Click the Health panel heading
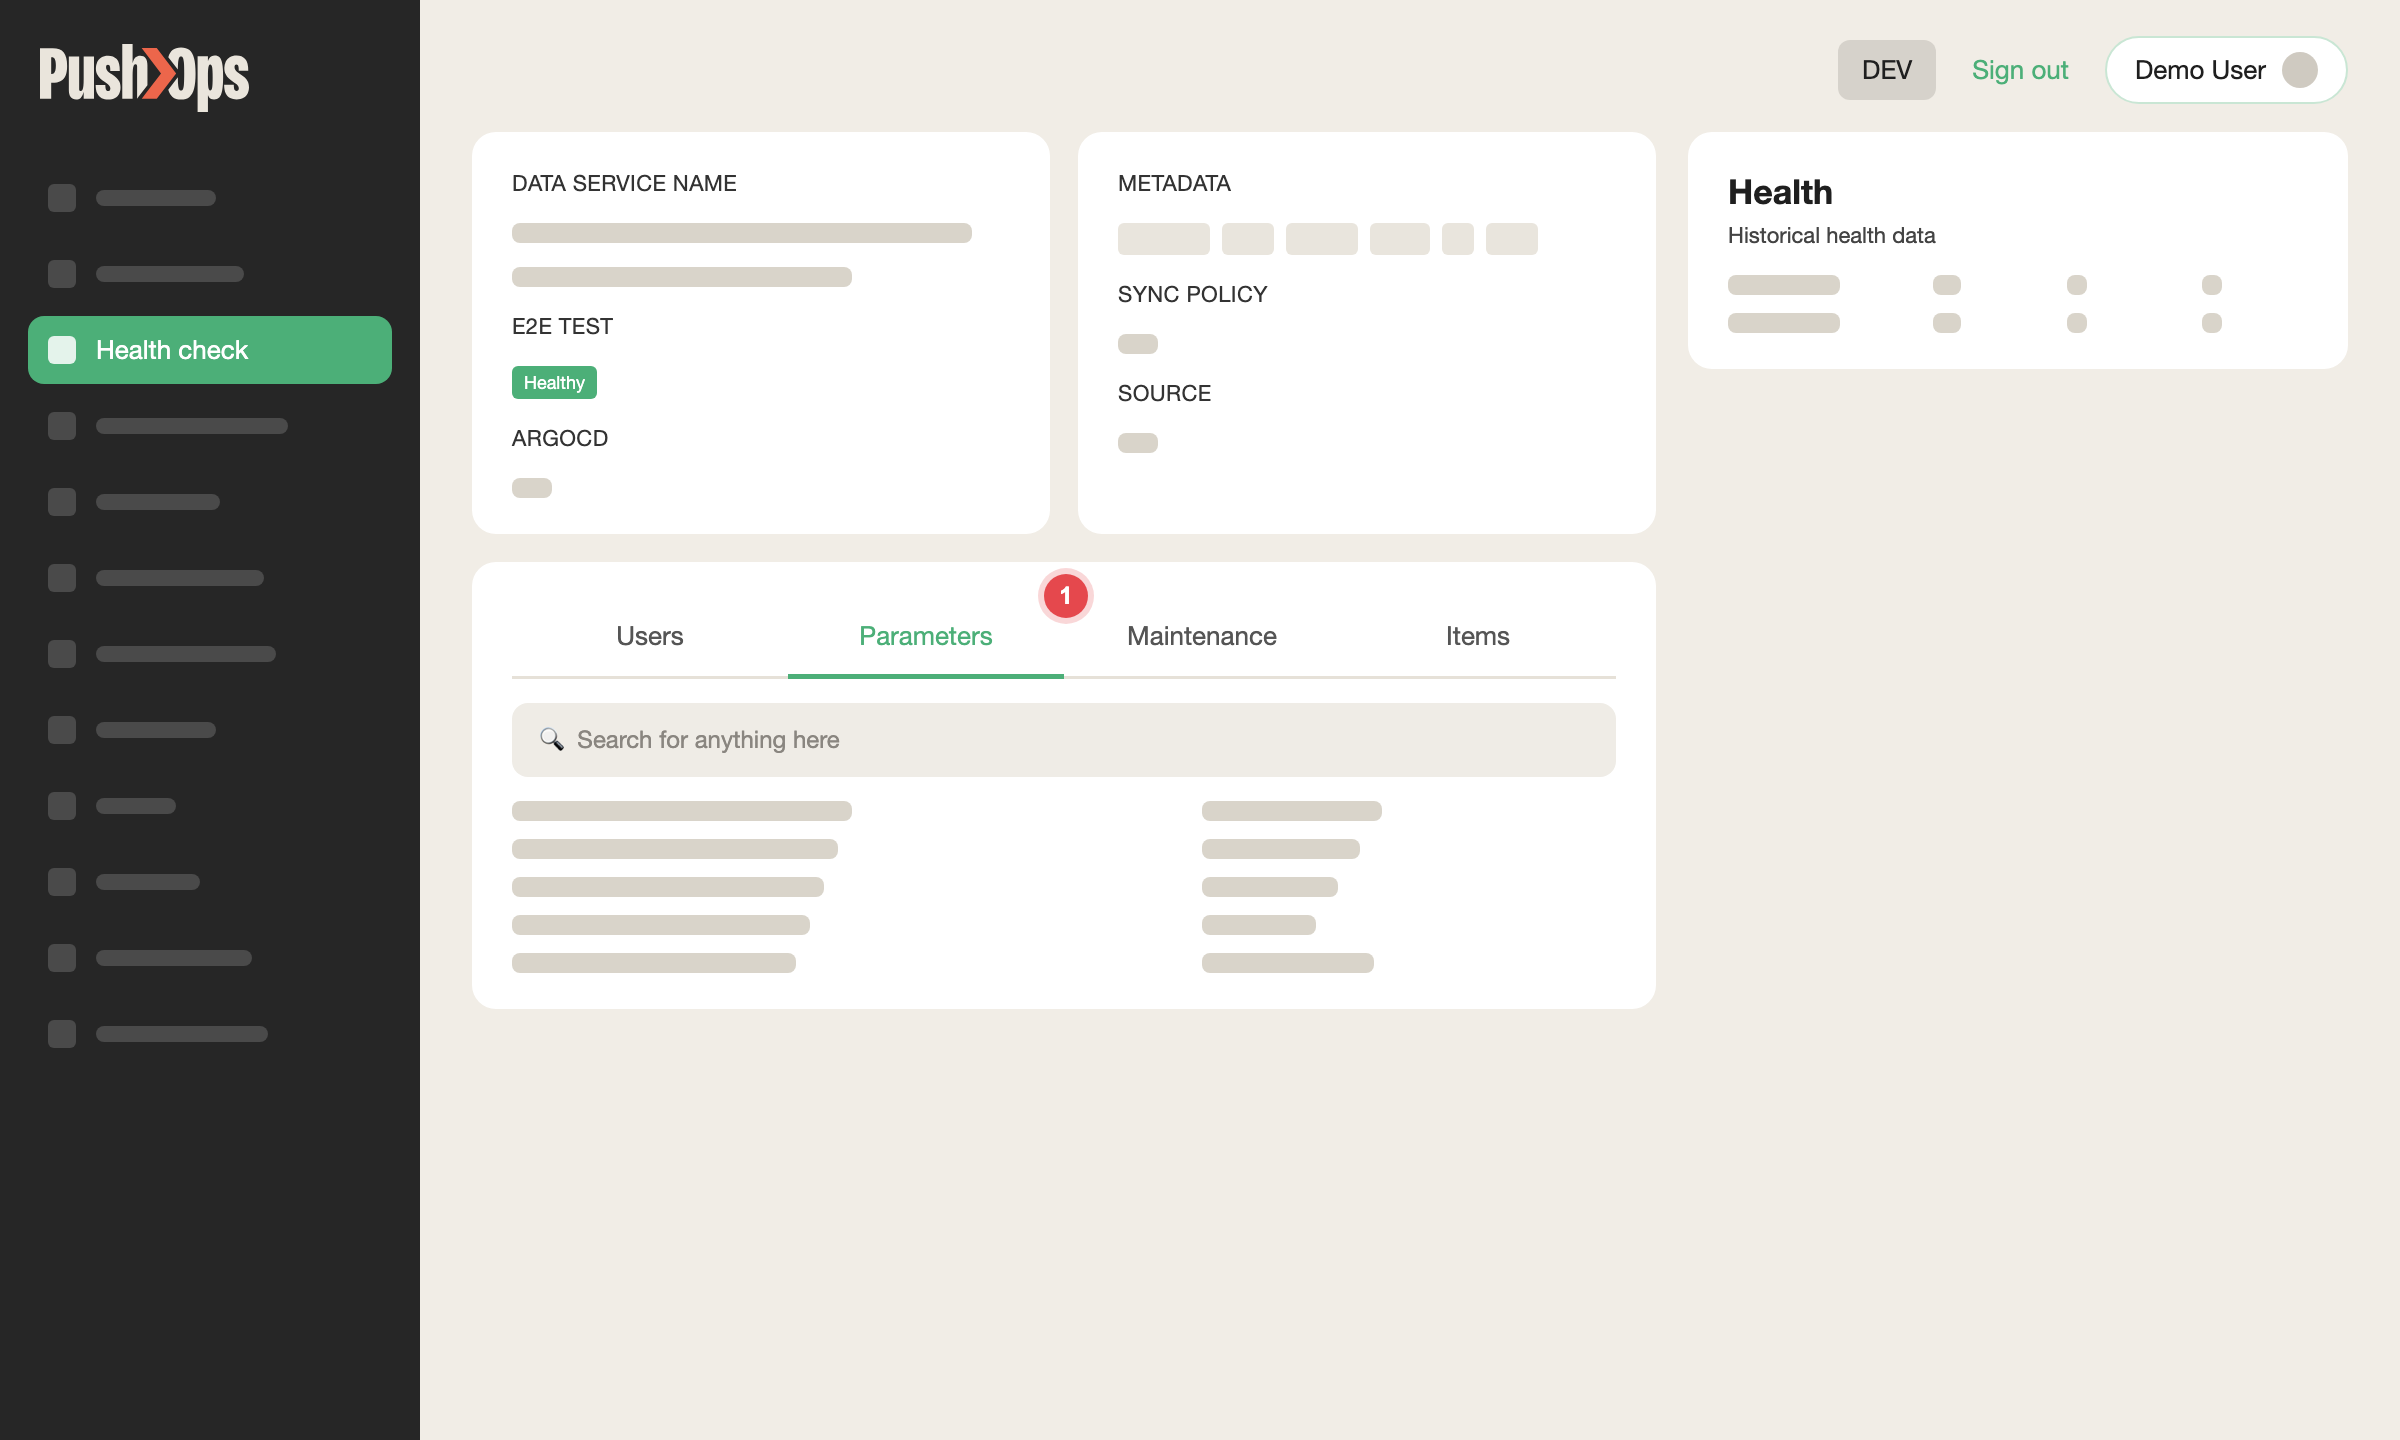Viewport: 2400px width, 1440px height. 1780,192
